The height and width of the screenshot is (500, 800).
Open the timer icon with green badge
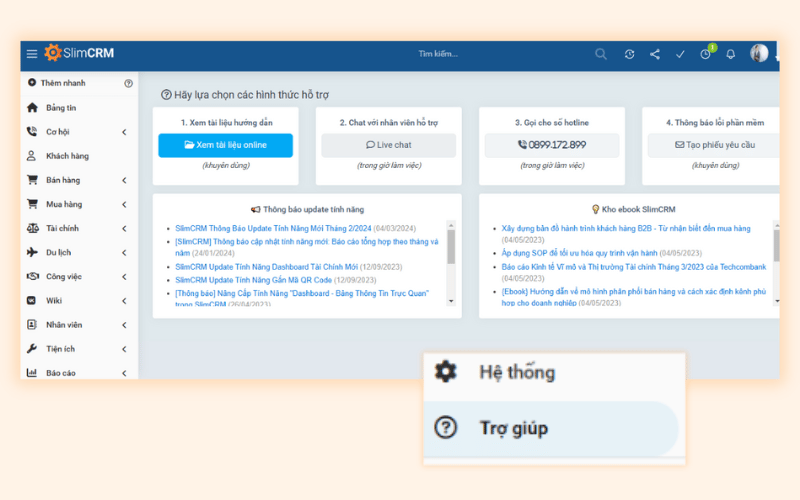tap(707, 52)
